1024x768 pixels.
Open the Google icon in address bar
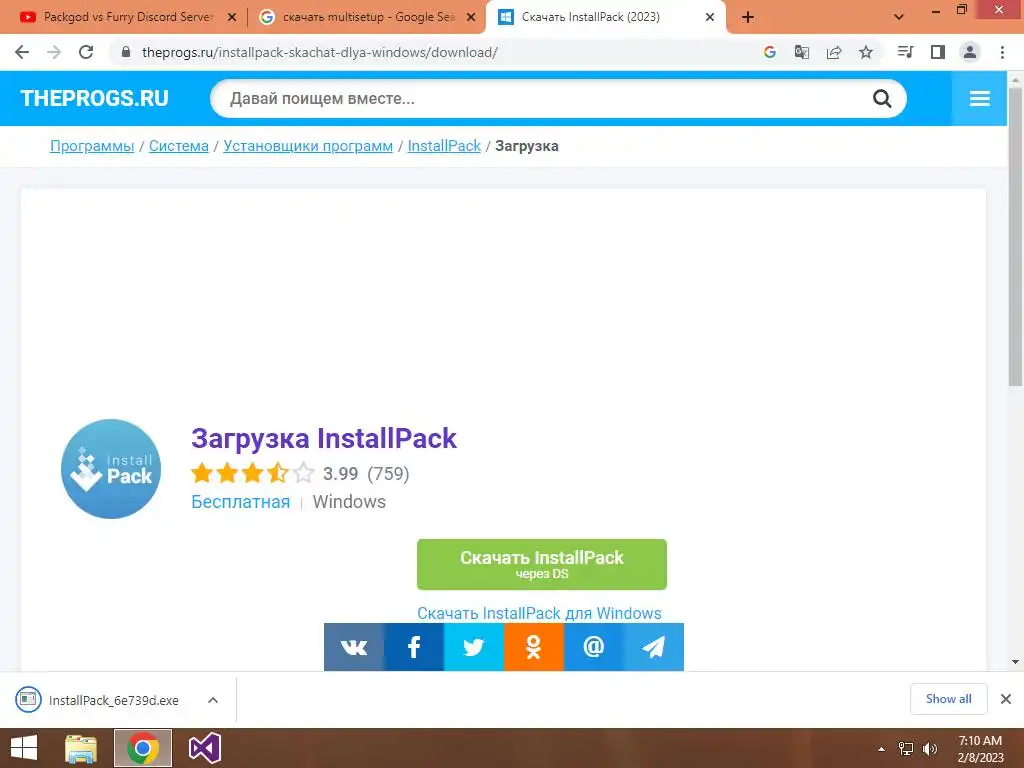click(x=770, y=52)
